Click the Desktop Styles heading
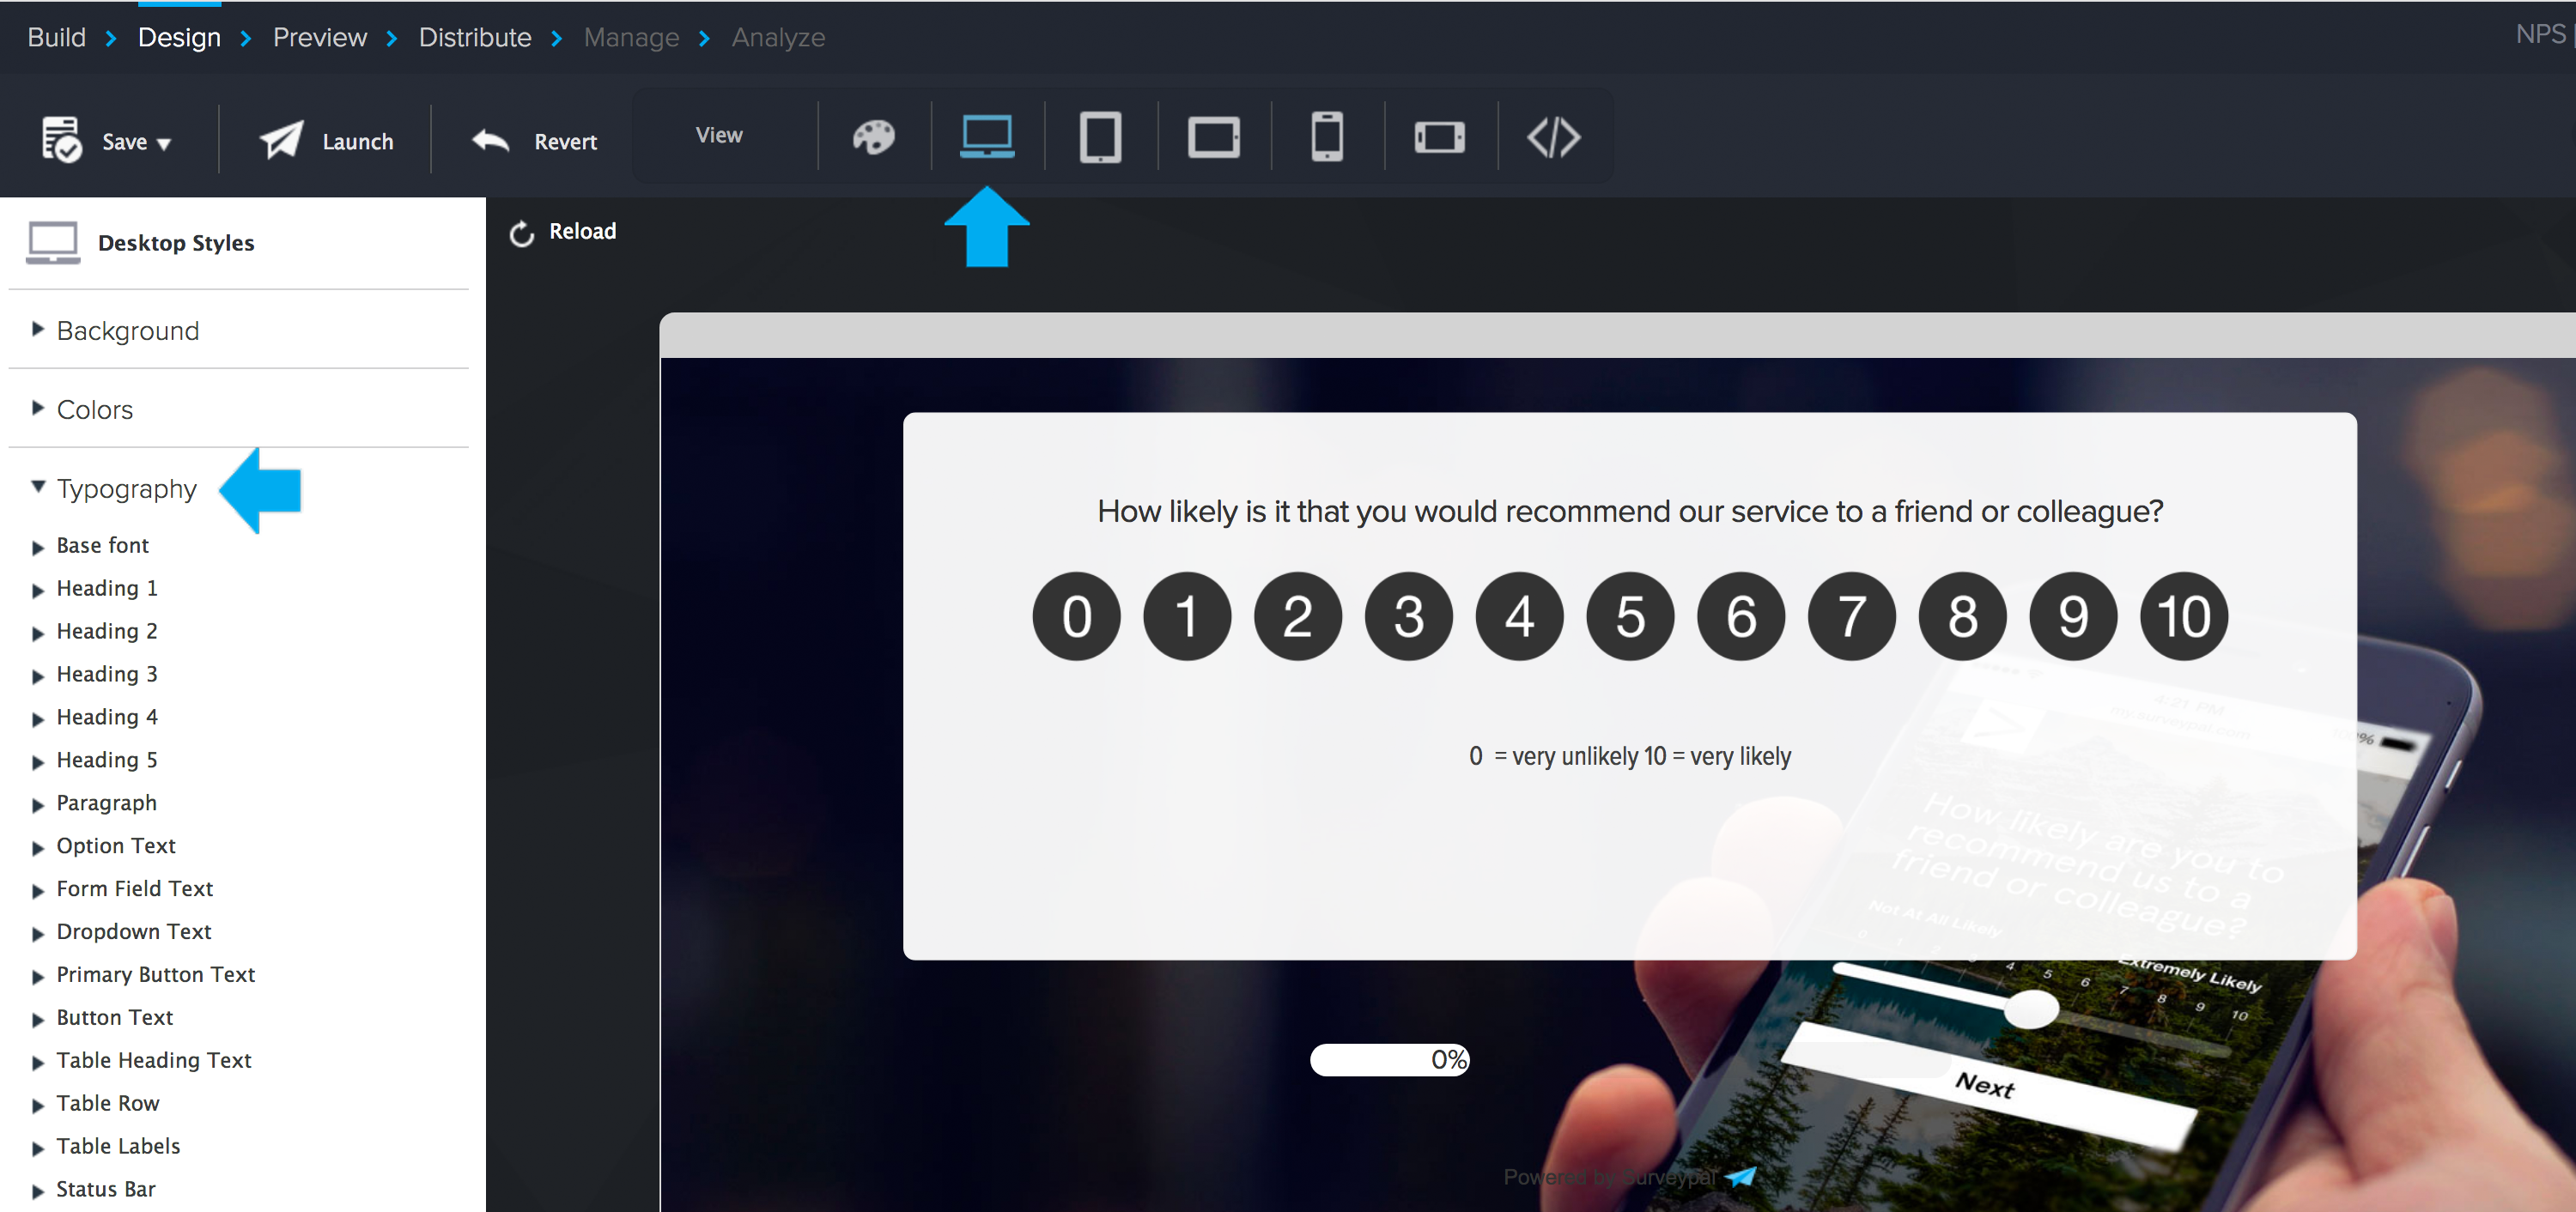This screenshot has width=2576, height=1212. [x=176, y=243]
